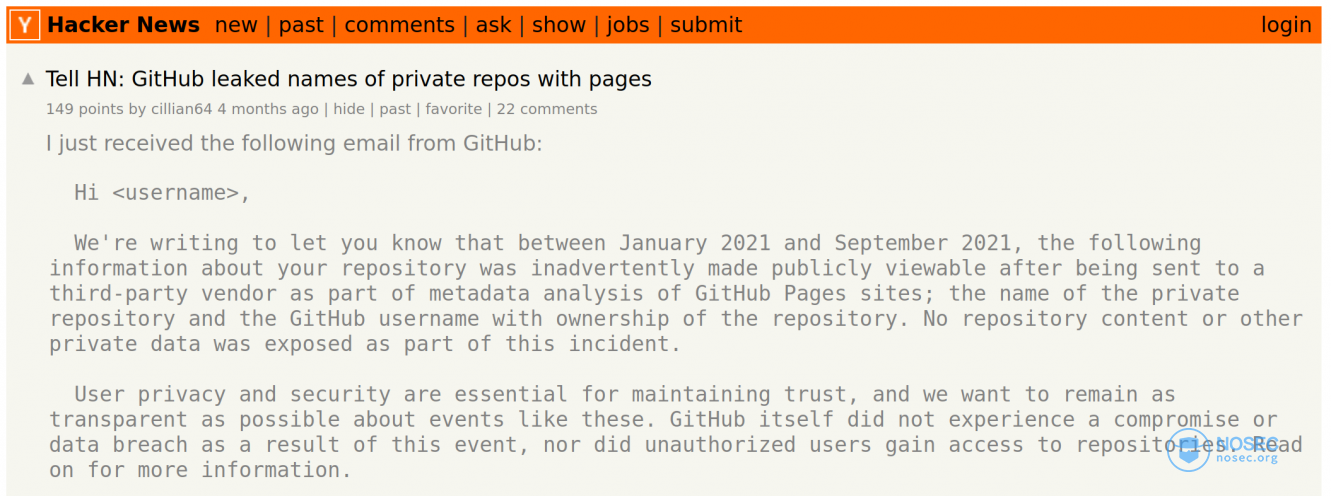Image resolution: width=1331 pixels, height=496 pixels.
Task: Open the show section
Action: [558, 25]
